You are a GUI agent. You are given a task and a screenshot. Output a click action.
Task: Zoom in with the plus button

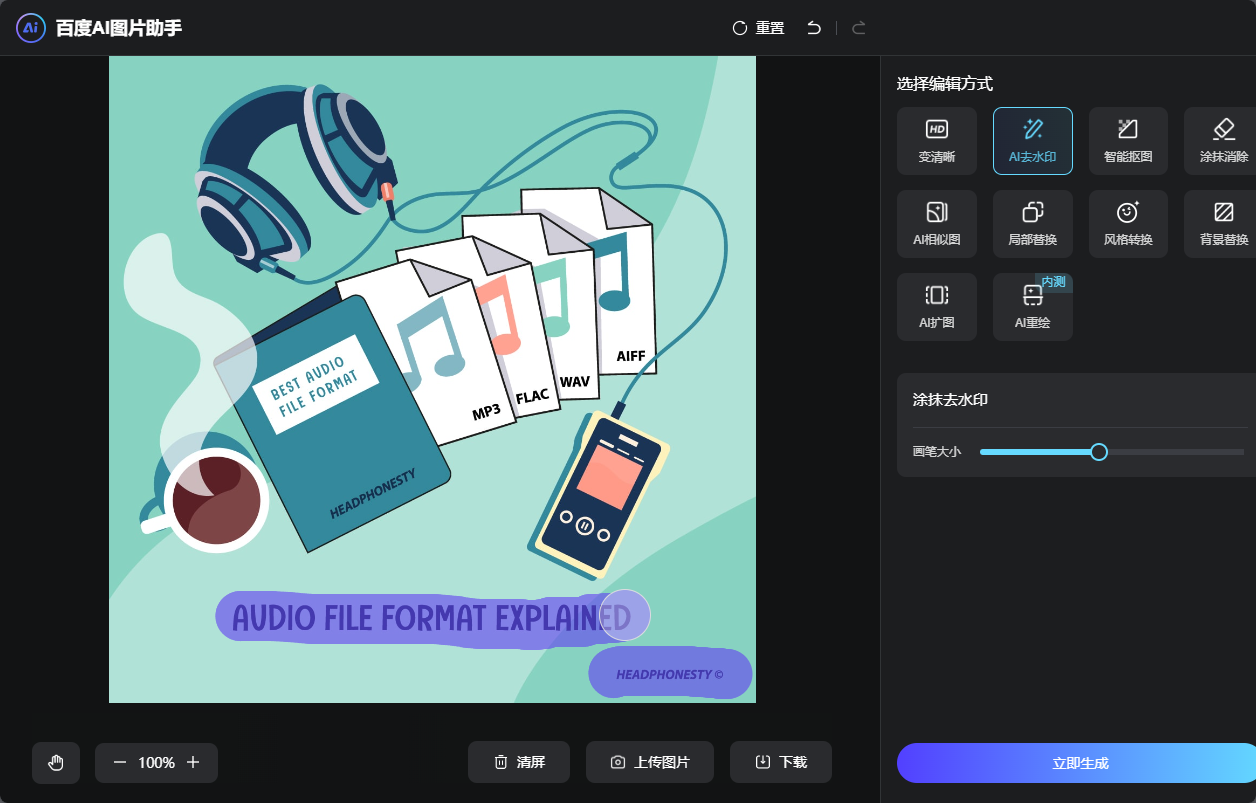point(194,763)
